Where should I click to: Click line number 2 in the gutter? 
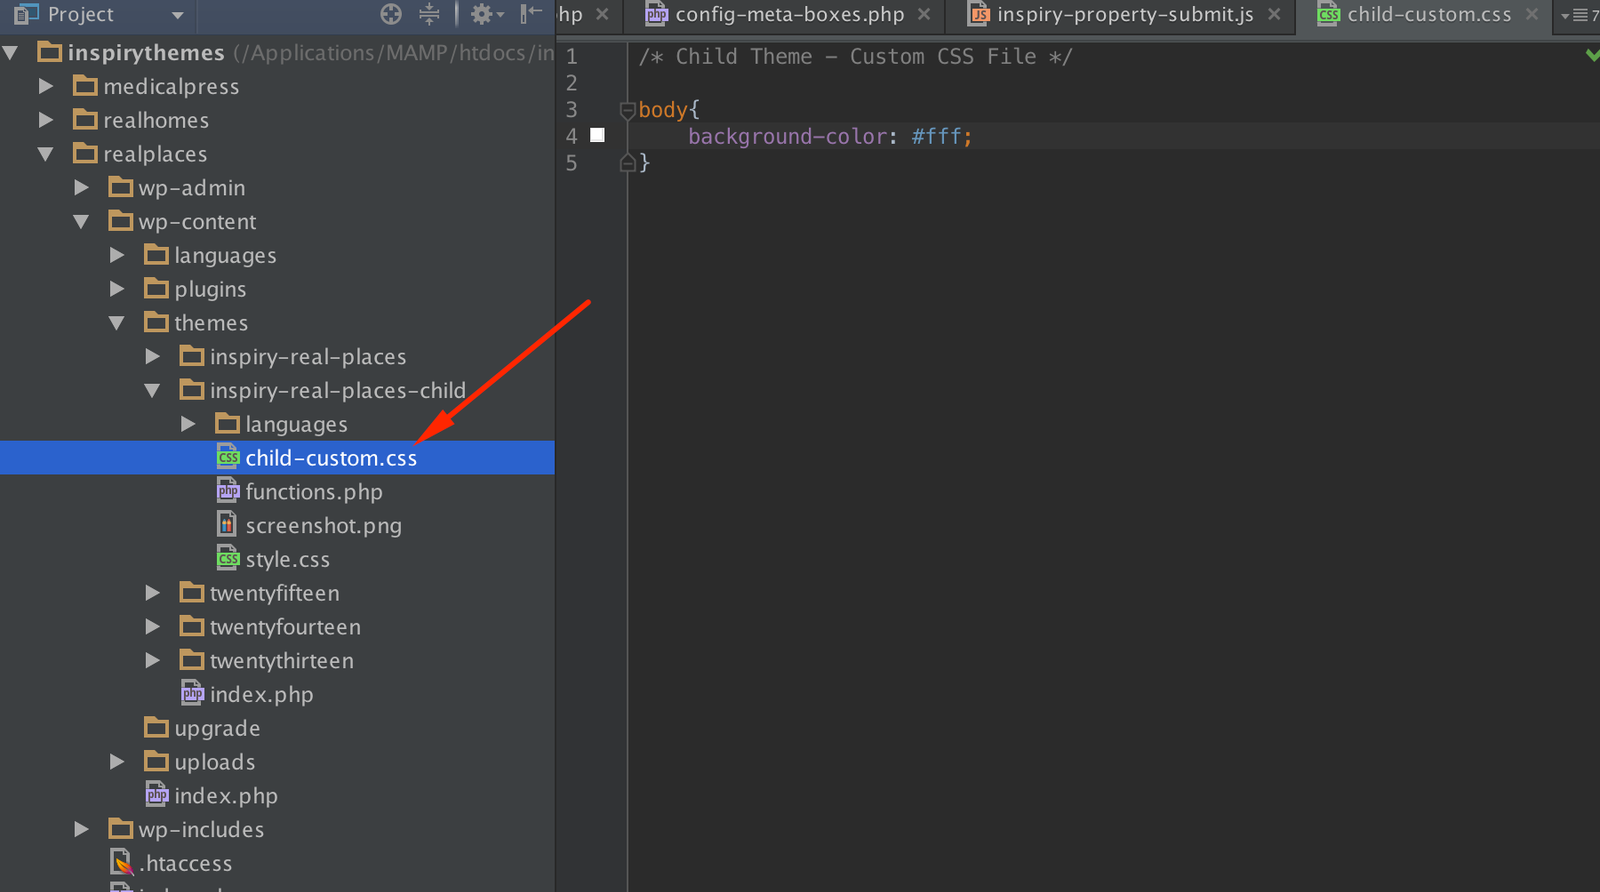(x=572, y=83)
